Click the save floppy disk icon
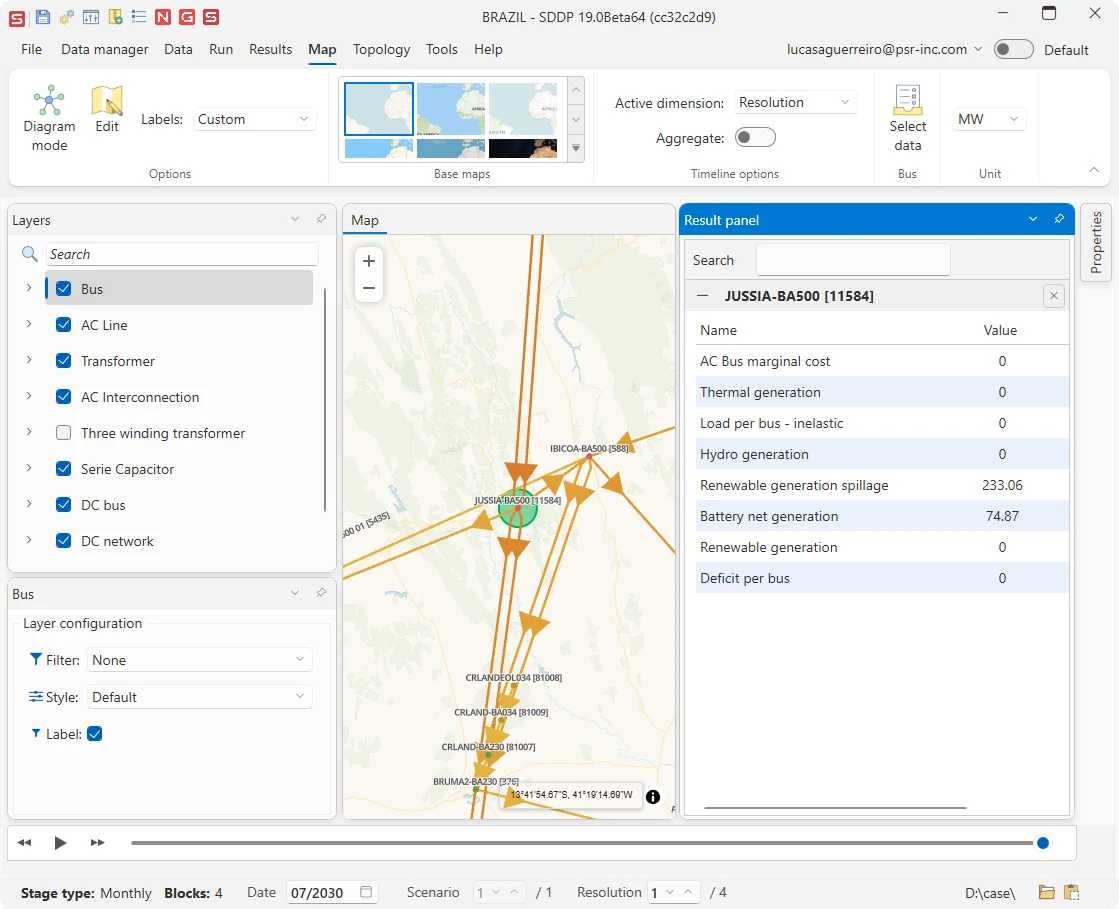 [43, 17]
